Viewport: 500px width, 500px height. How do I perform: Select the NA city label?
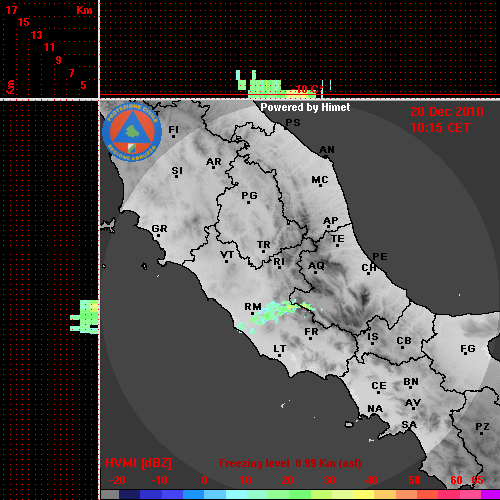pos(375,409)
